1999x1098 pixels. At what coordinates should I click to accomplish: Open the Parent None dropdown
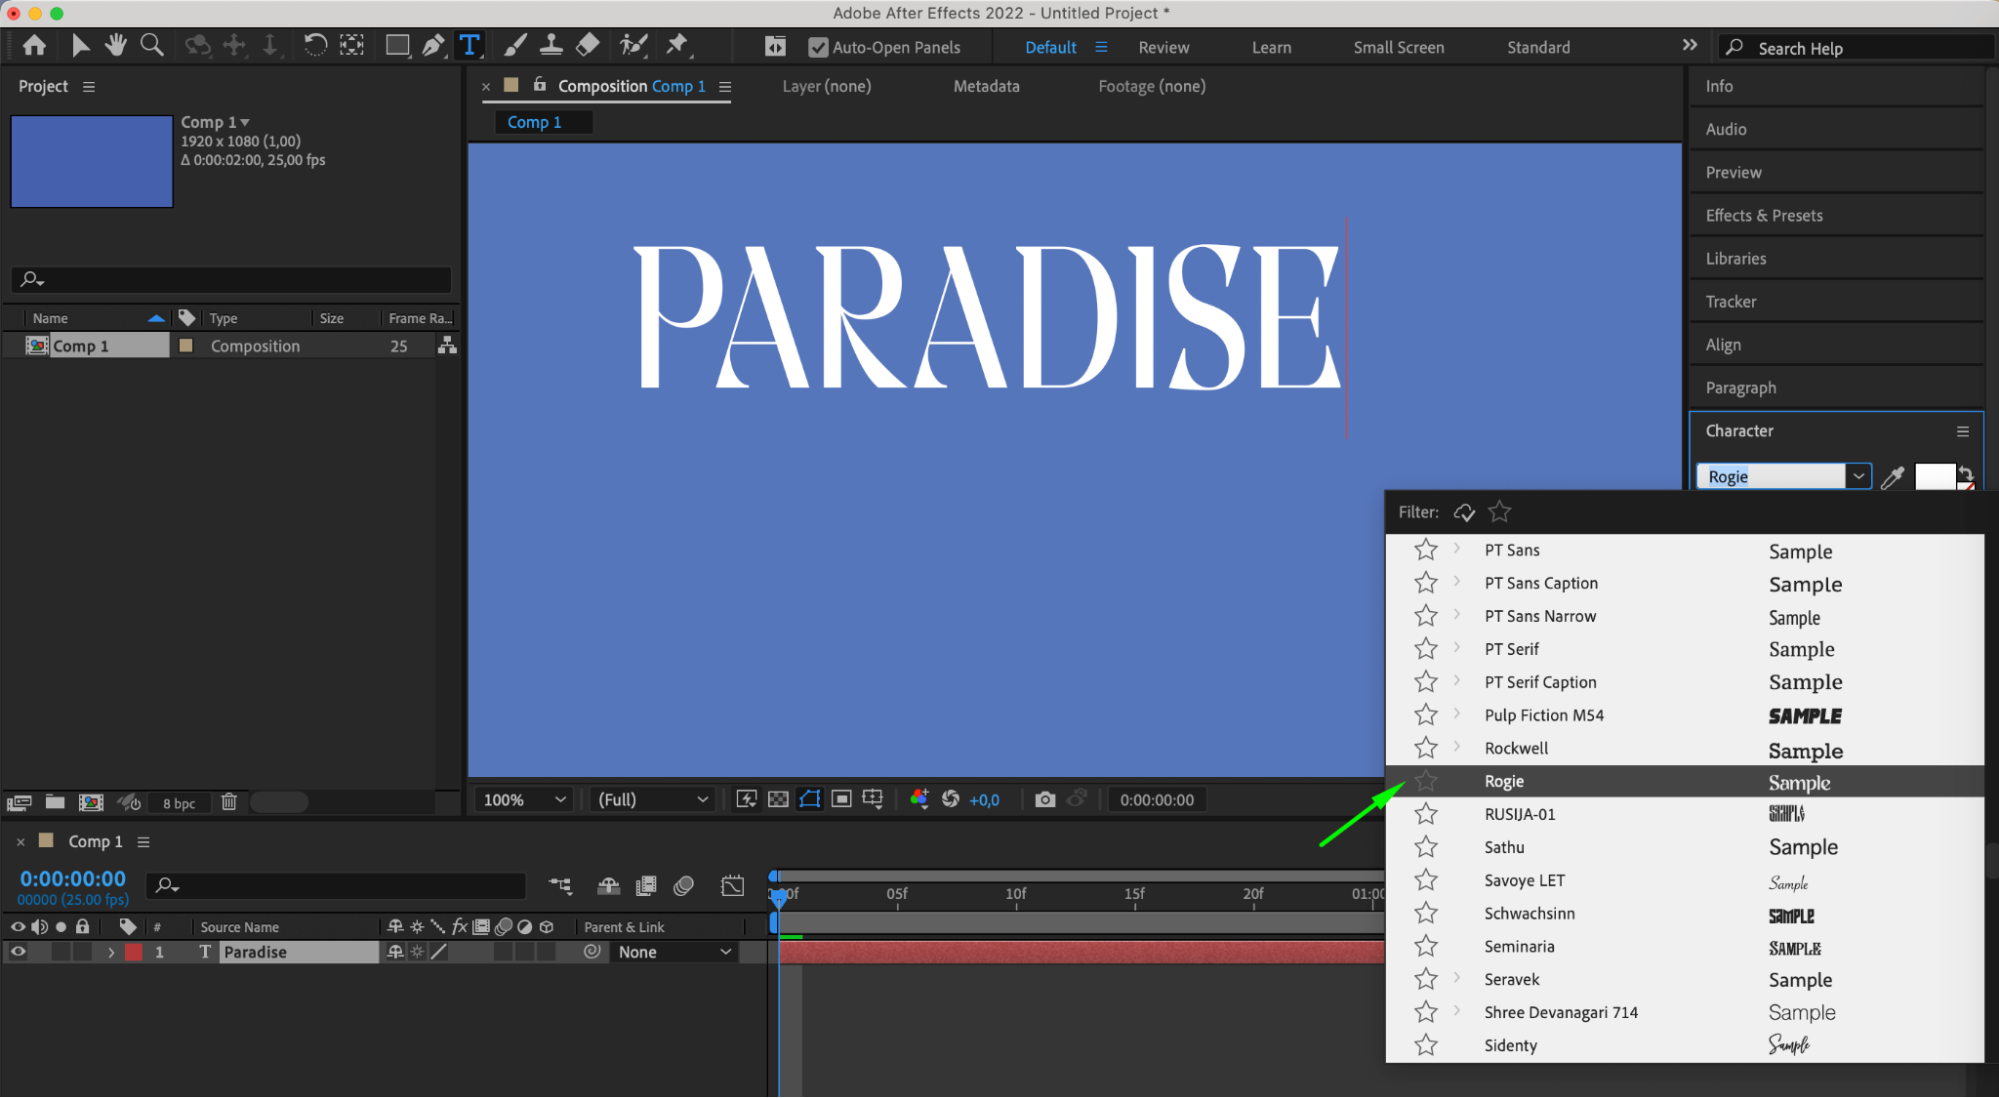(673, 952)
